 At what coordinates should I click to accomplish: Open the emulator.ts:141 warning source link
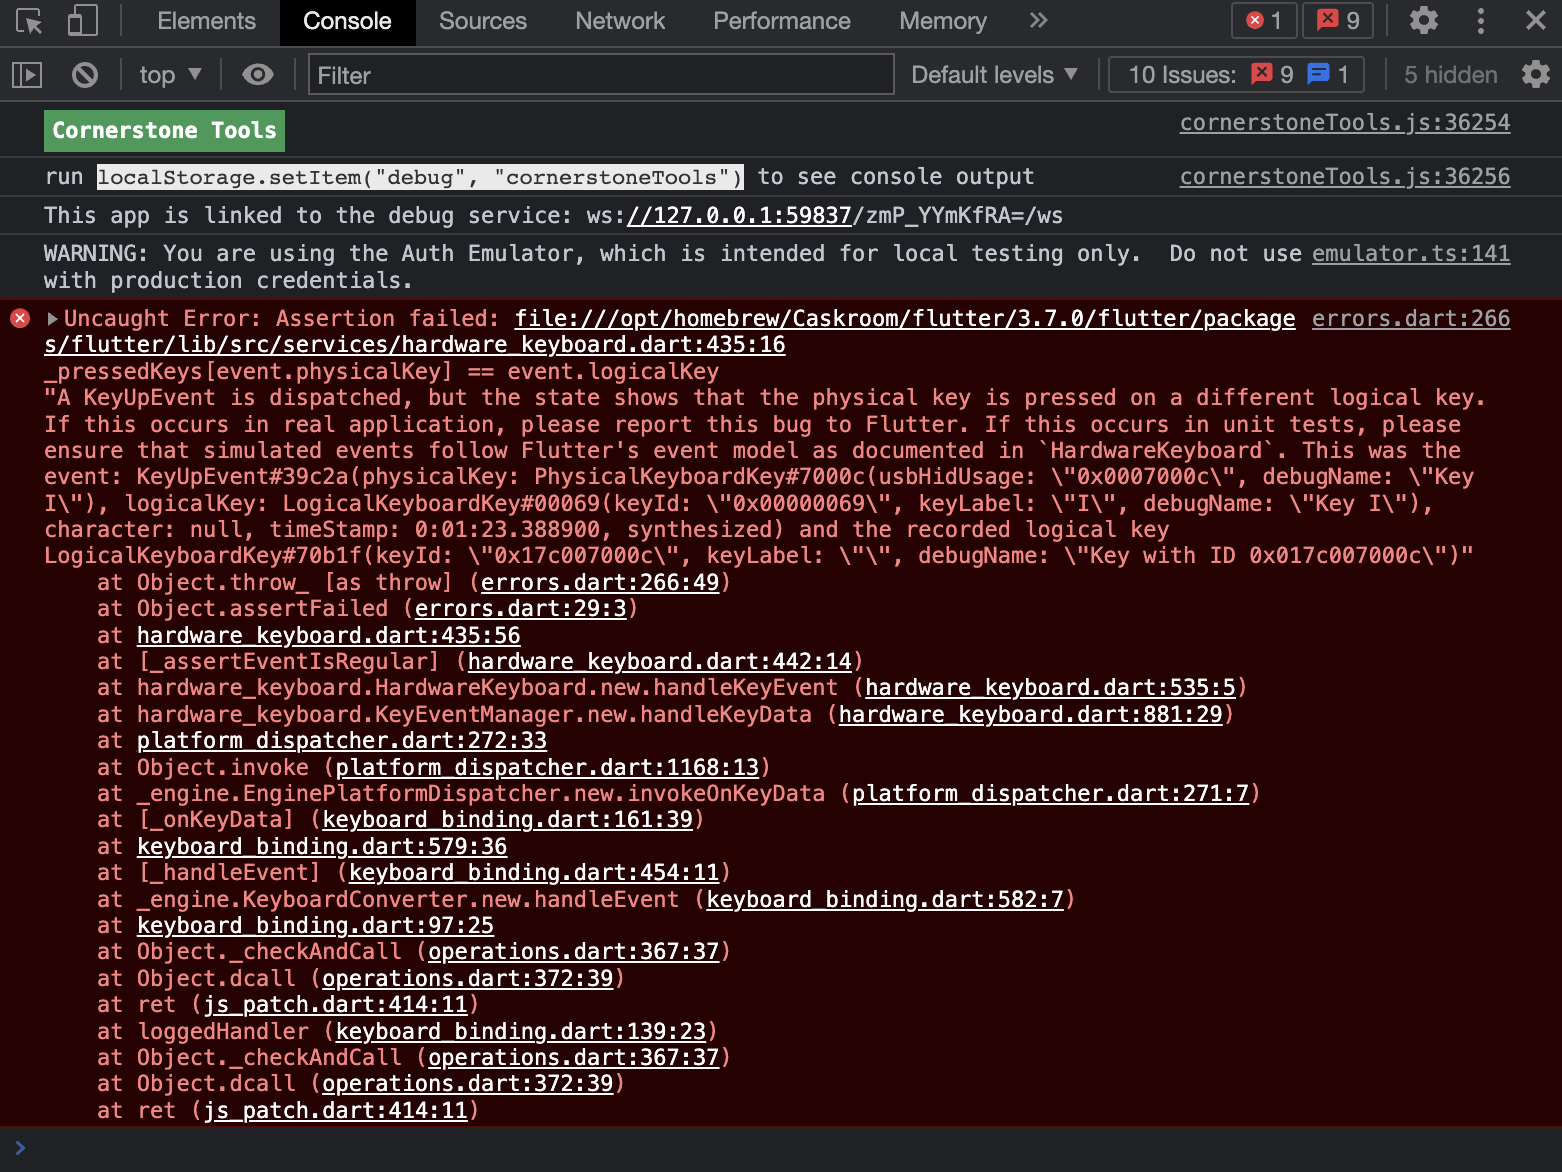coord(1410,253)
